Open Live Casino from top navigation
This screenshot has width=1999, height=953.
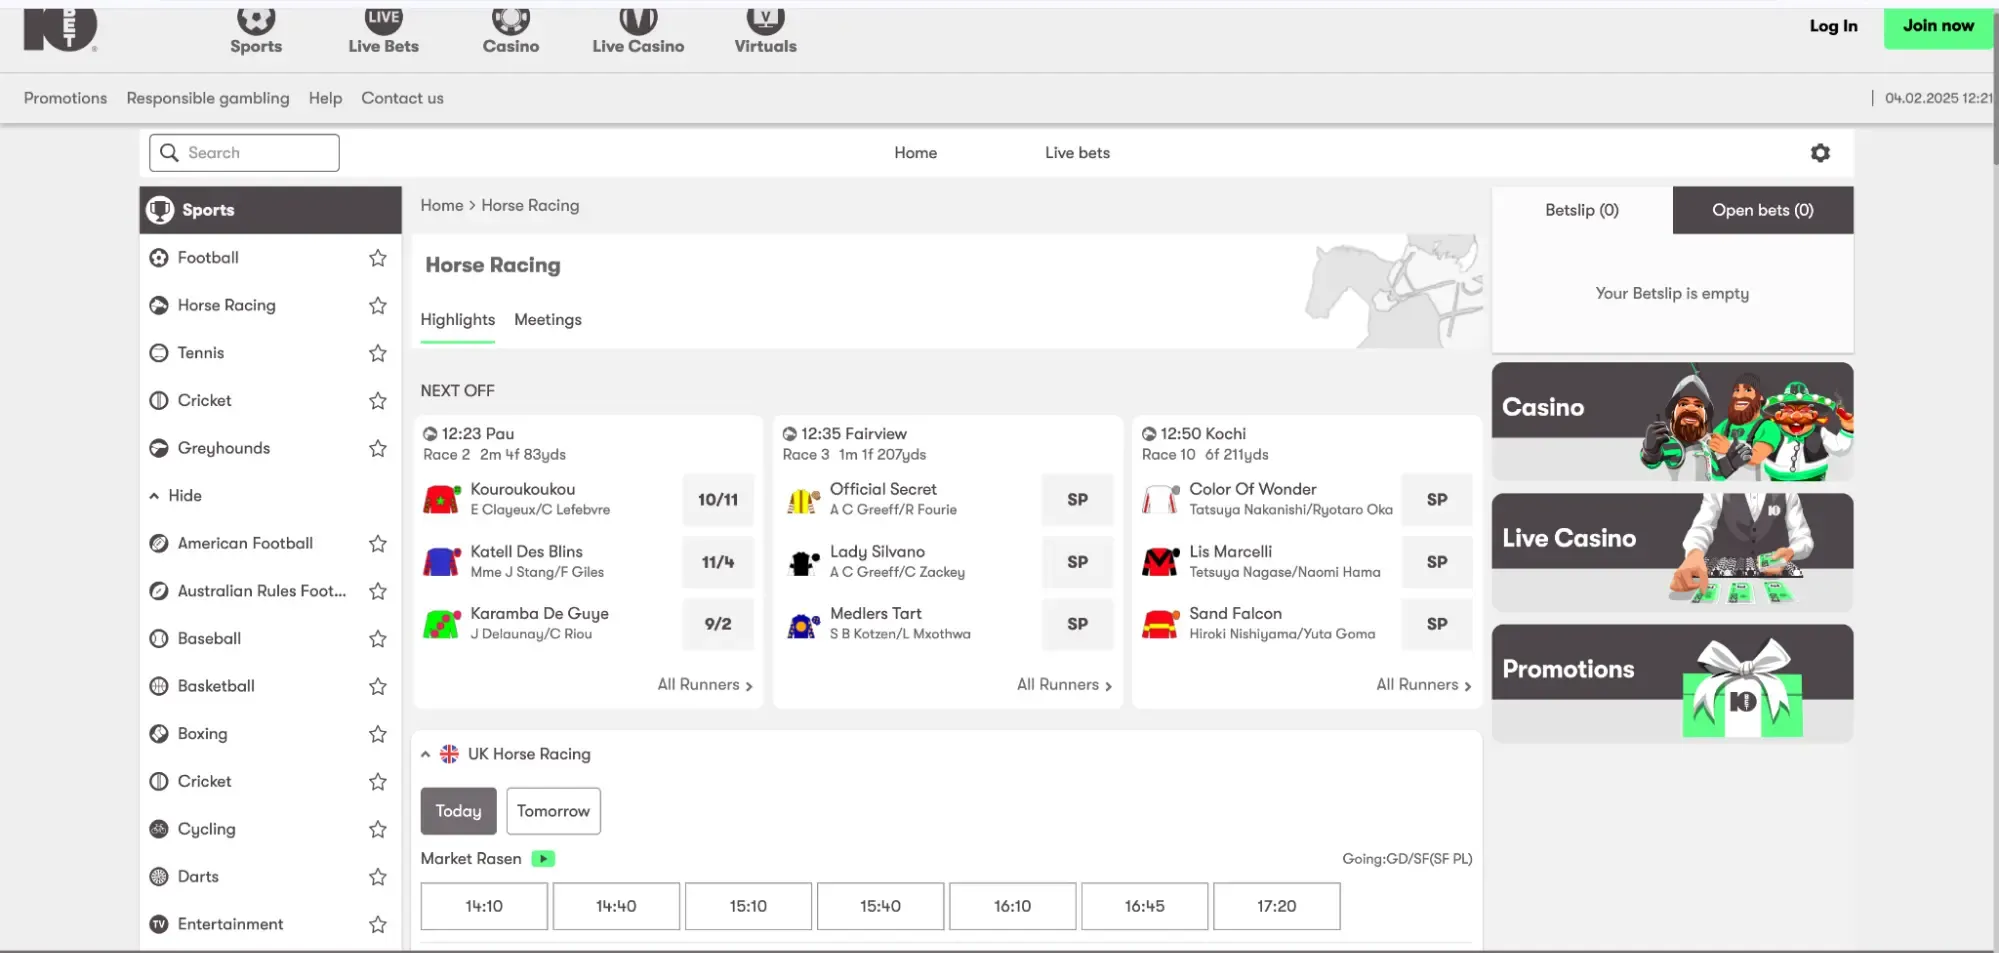coord(638,30)
